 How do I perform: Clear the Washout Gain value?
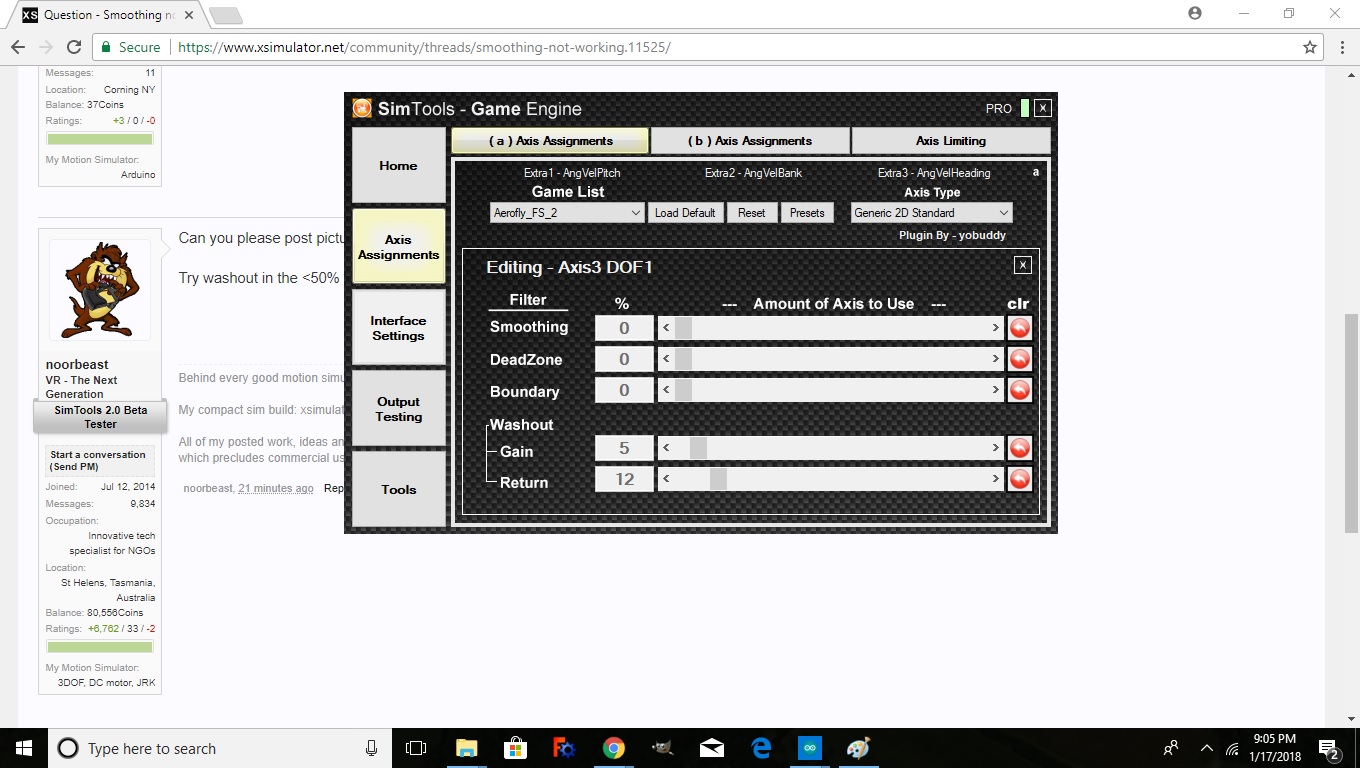click(1019, 448)
